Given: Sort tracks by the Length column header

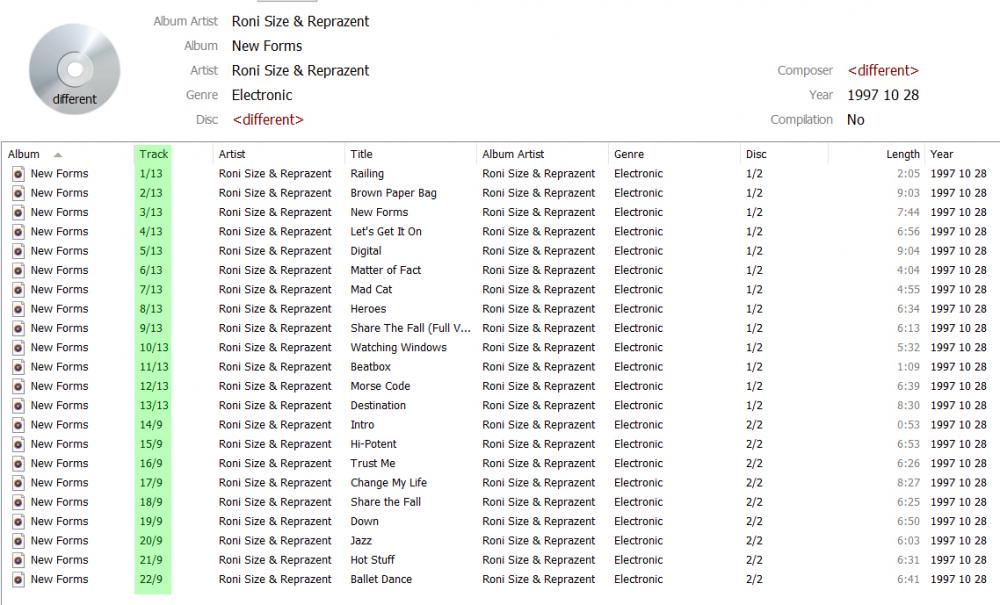Looking at the screenshot, I should tap(902, 154).
